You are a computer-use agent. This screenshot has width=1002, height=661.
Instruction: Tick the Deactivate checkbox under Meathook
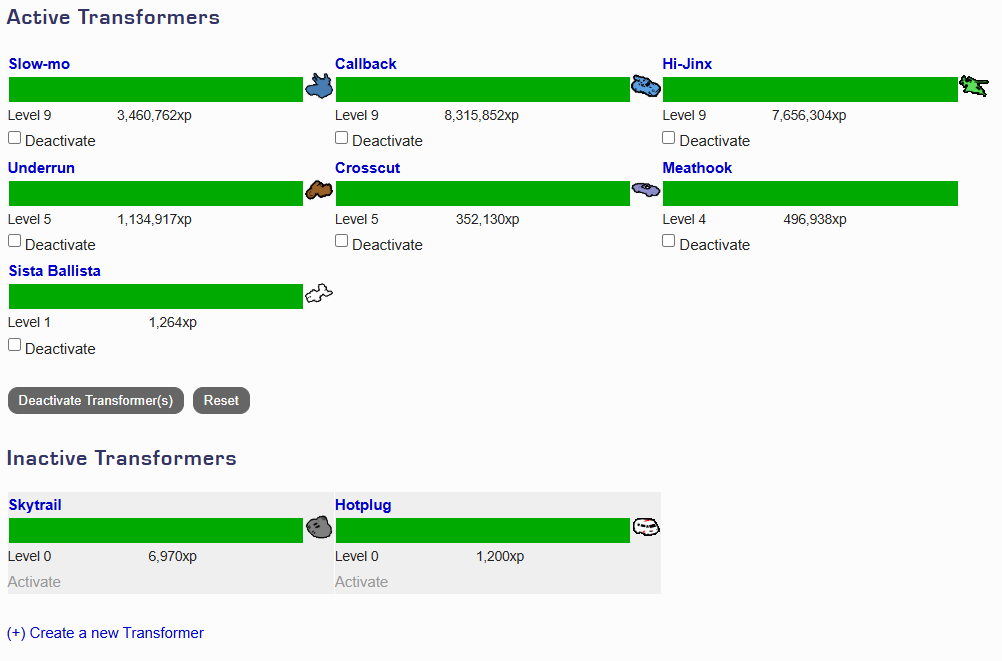pos(669,241)
